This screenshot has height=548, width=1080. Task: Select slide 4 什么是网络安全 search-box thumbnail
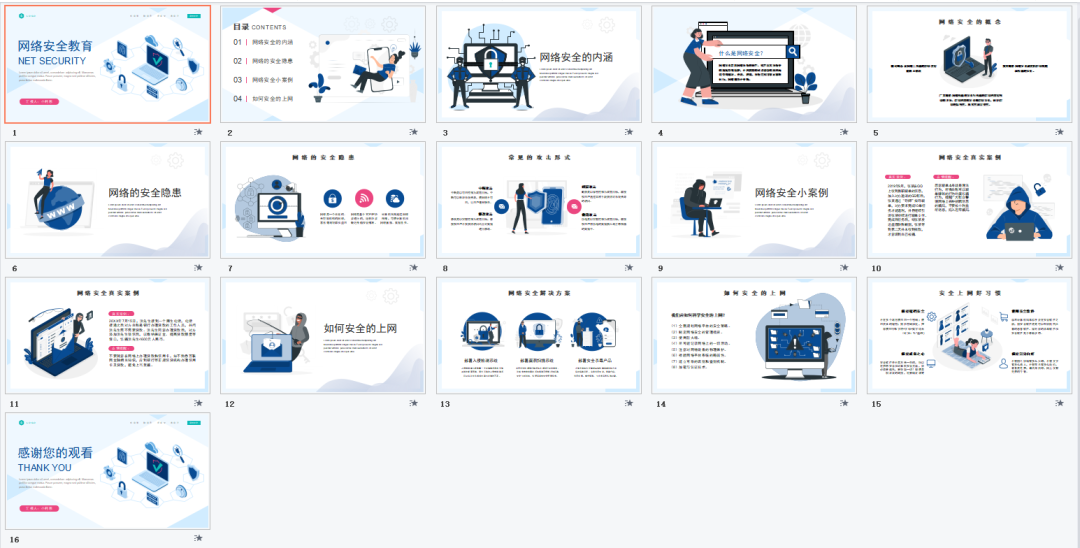[754, 64]
